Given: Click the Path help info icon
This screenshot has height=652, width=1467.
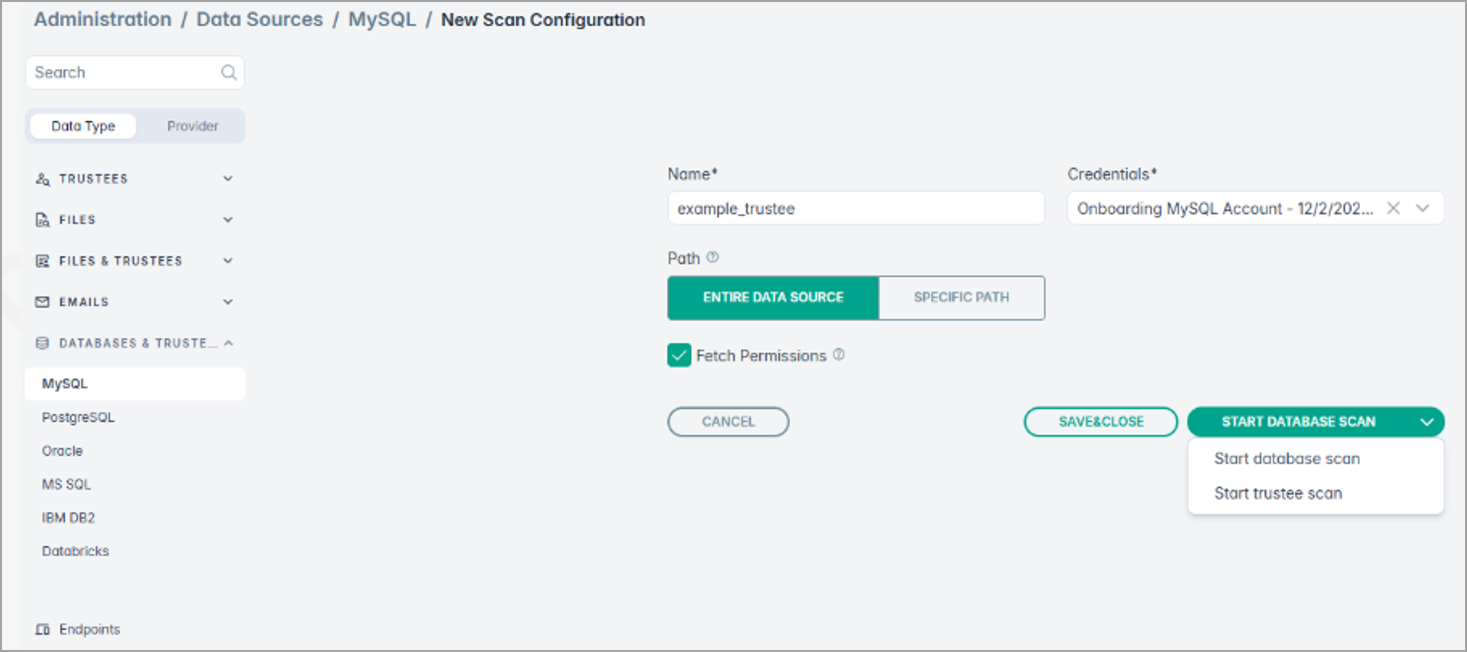Looking at the screenshot, I should point(713,258).
